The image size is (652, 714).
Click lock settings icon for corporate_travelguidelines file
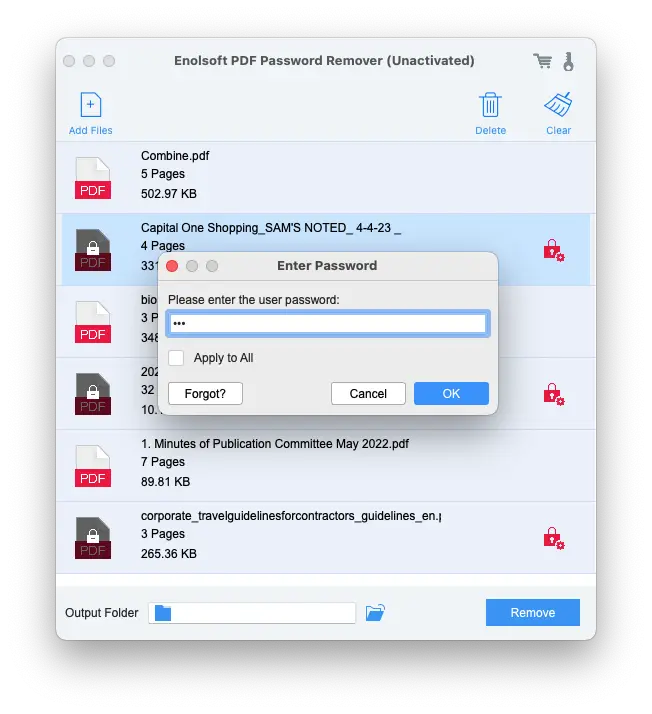click(x=554, y=538)
